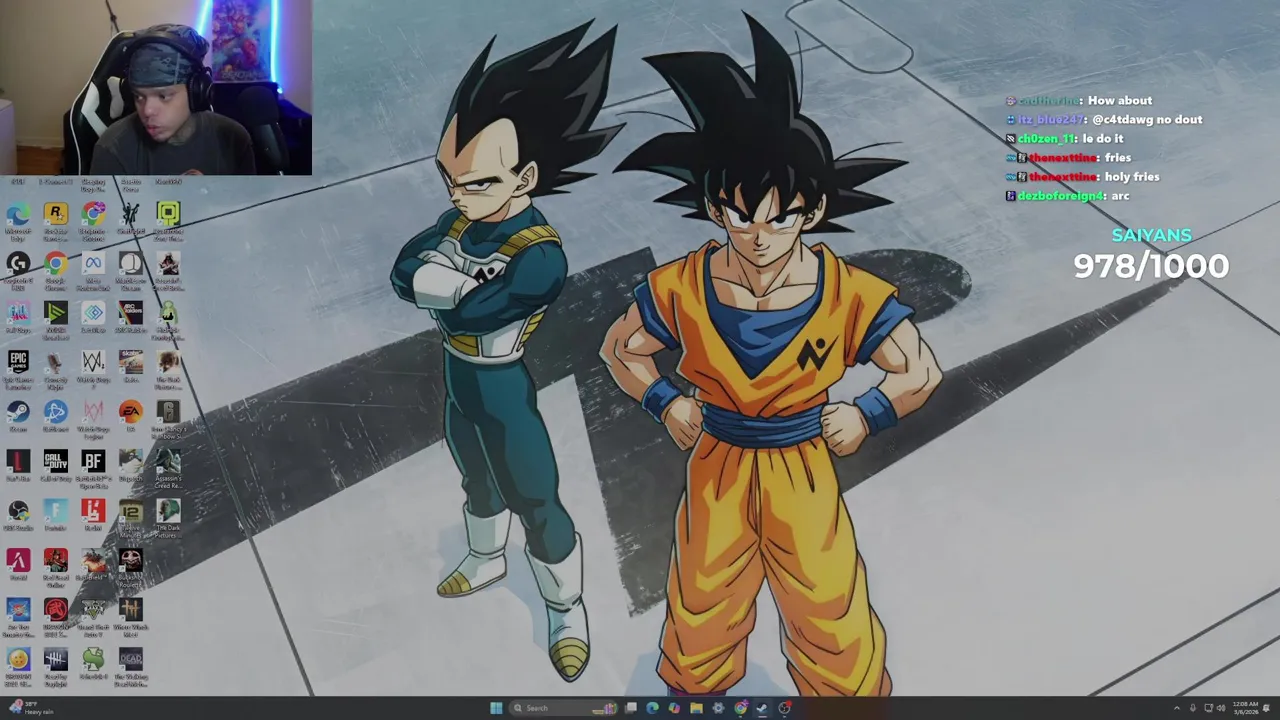Click the streamer webcam overlay

coord(156,87)
